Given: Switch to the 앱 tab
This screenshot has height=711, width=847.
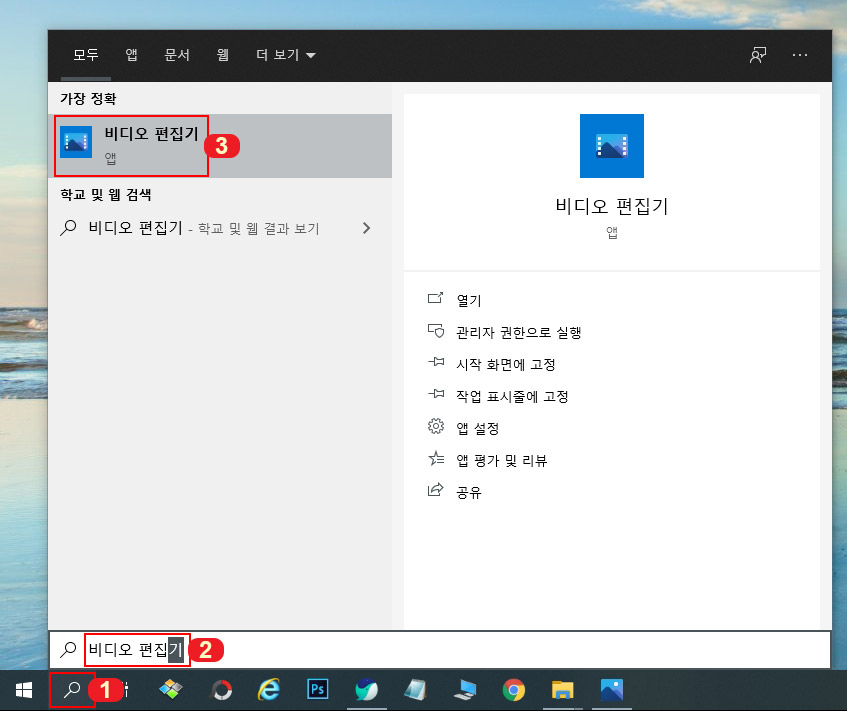Looking at the screenshot, I should tap(130, 55).
